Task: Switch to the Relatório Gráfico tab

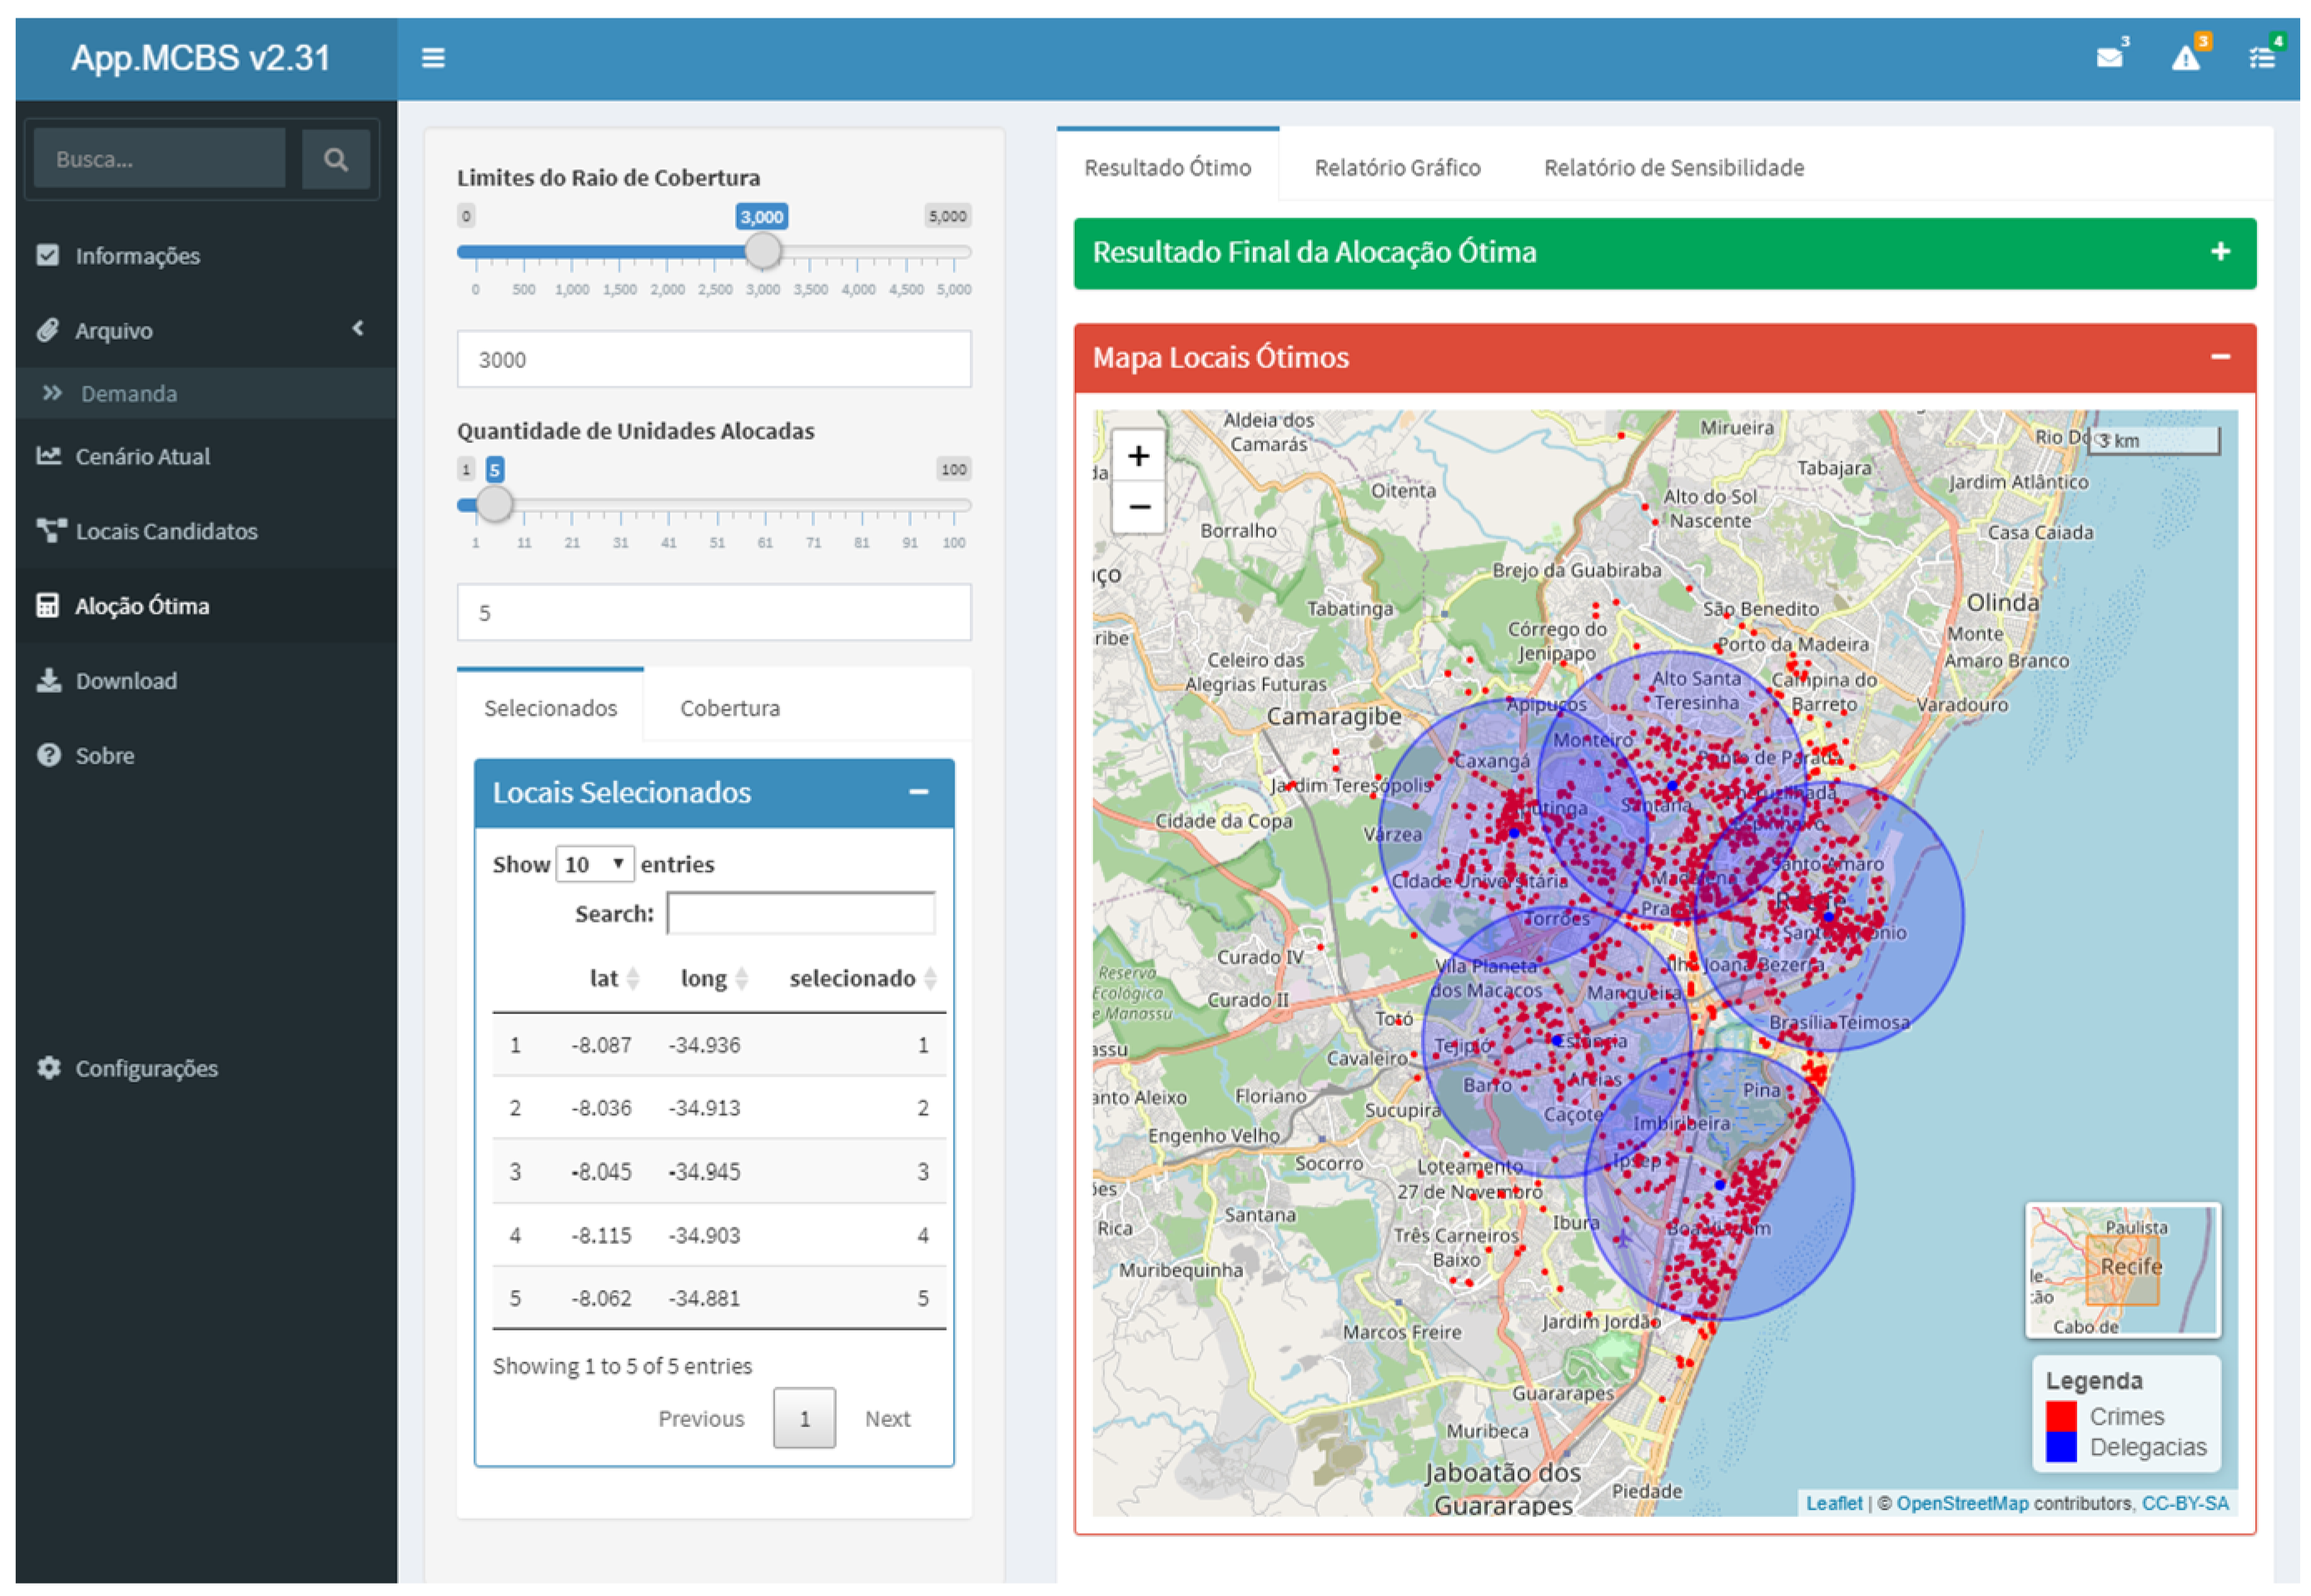Action: pyautogui.click(x=1396, y=167)
